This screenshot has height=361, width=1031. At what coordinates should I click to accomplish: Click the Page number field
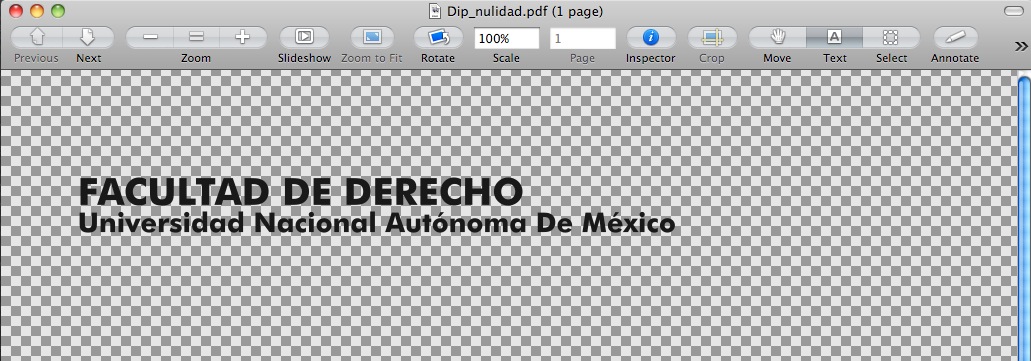pos(583,38)
